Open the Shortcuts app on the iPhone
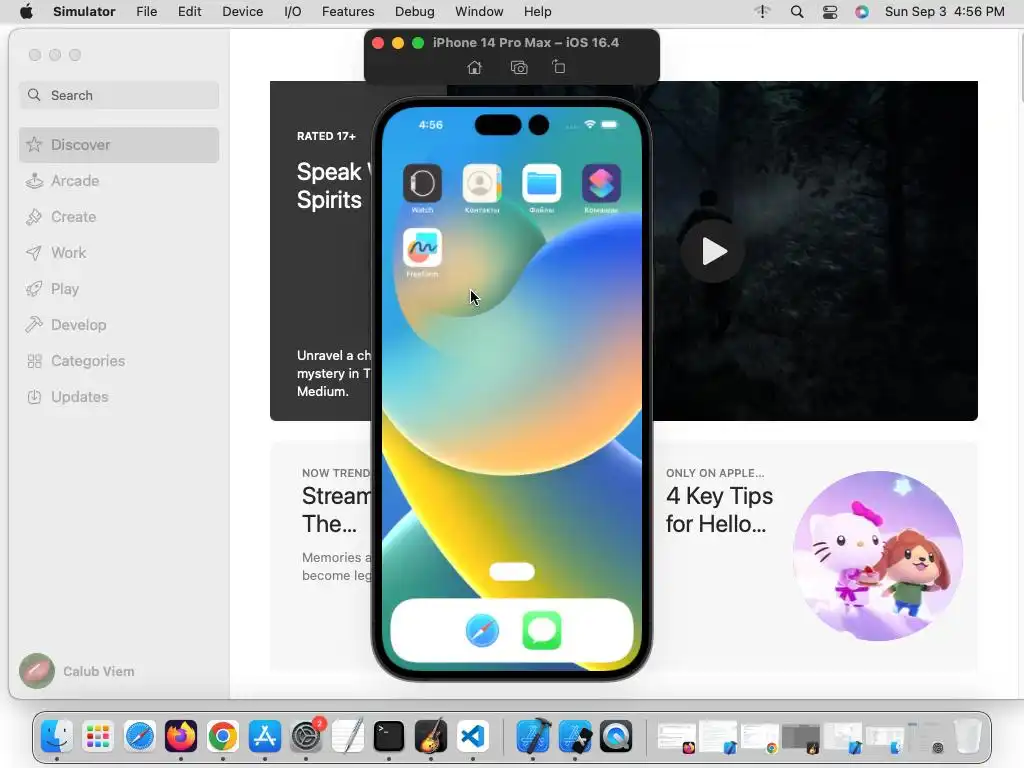The width and height of the screenshot is (1024, 768). click(601, 184)
